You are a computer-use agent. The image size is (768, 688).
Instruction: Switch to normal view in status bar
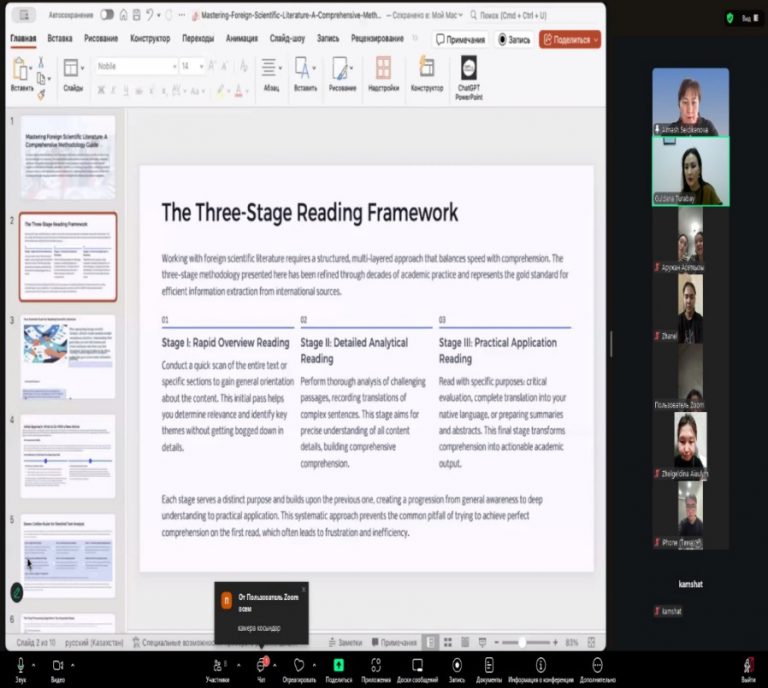[x=431, y=642]
